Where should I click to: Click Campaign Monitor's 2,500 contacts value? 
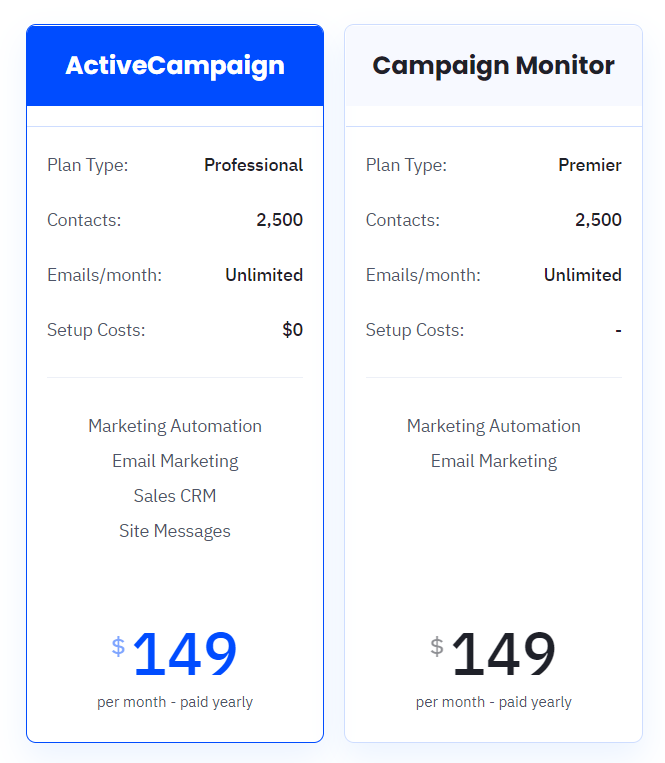click(598, 220)
